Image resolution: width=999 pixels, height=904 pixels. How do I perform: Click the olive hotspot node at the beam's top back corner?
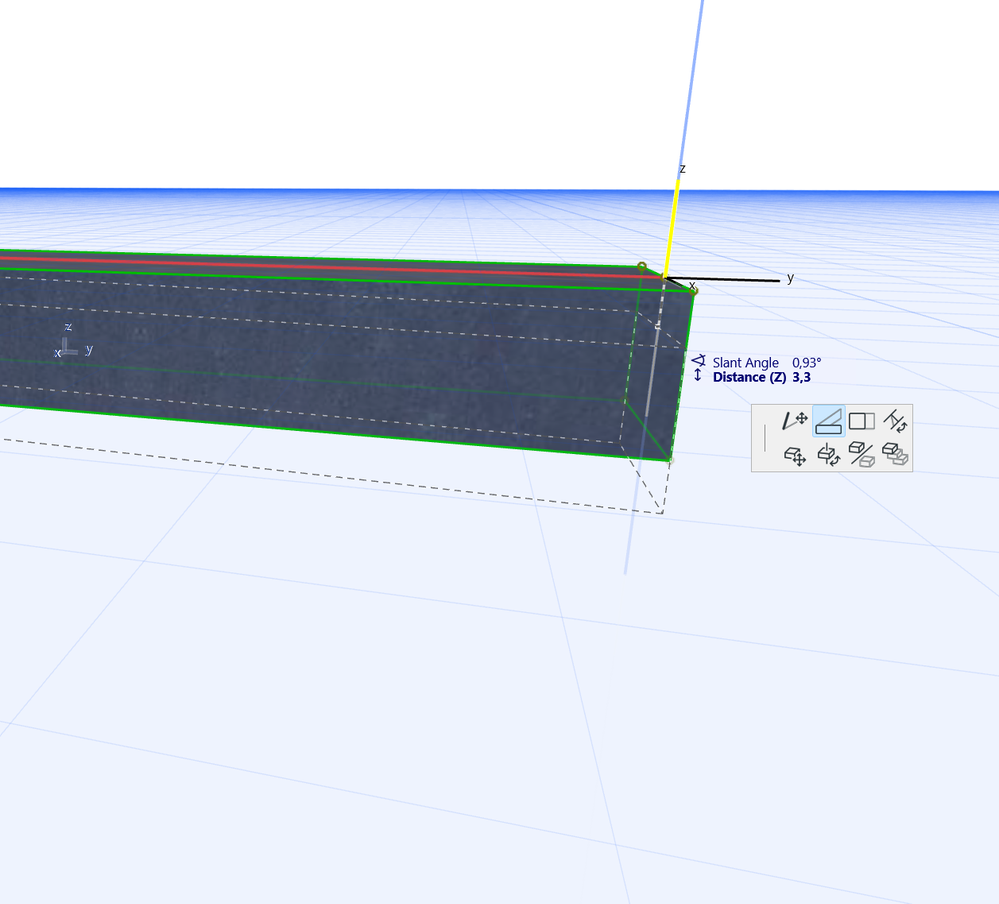click(642, 266)
